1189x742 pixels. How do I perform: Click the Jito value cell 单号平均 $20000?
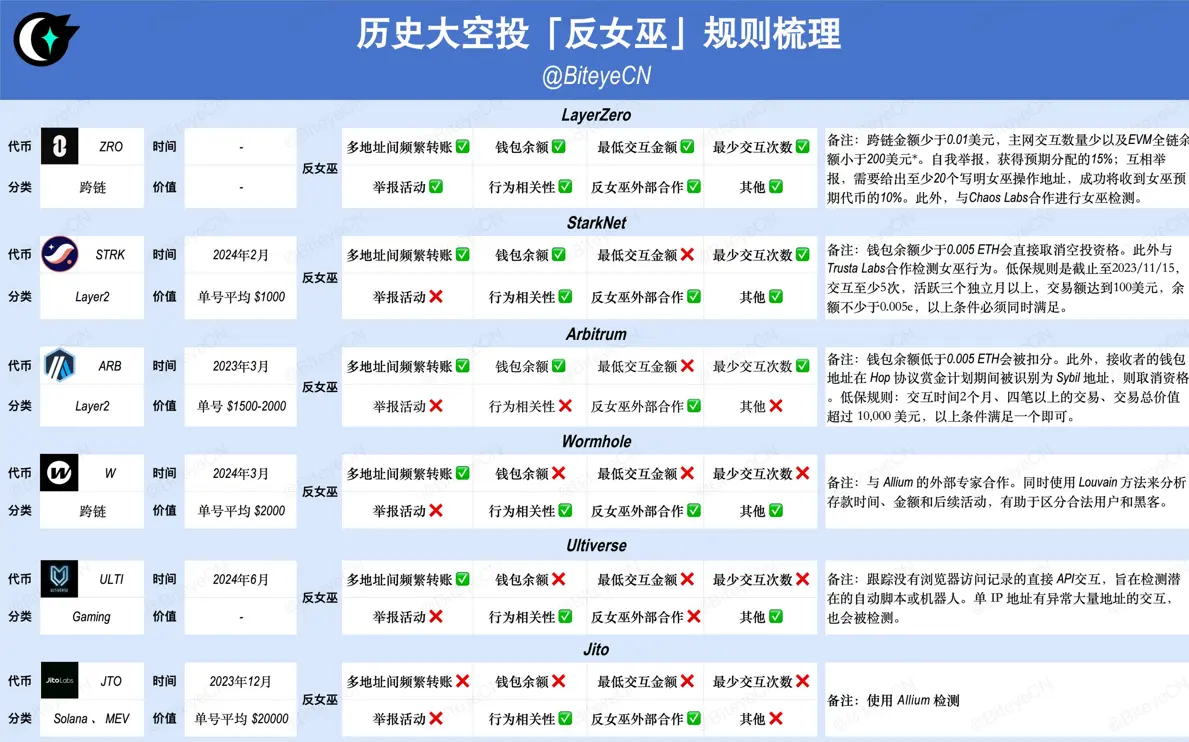pos(241,719)
